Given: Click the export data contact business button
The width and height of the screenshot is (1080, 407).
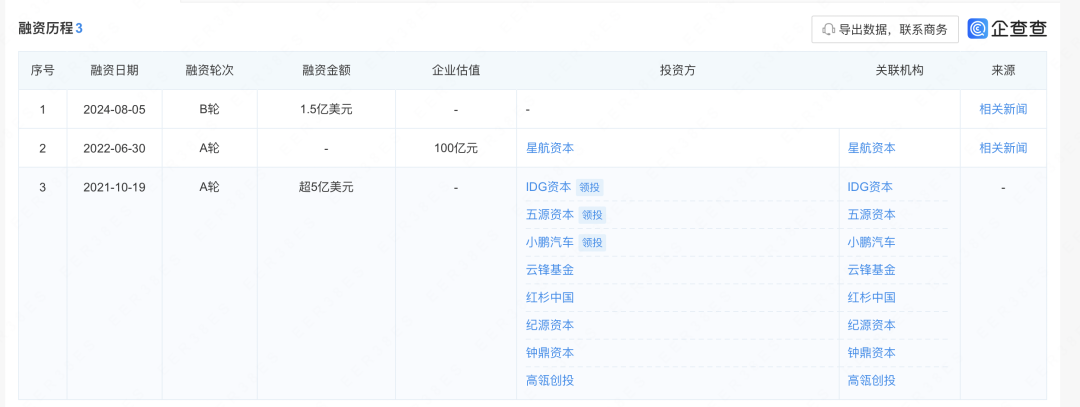Looking at the screenshot, I should click(x=884, y=30).
